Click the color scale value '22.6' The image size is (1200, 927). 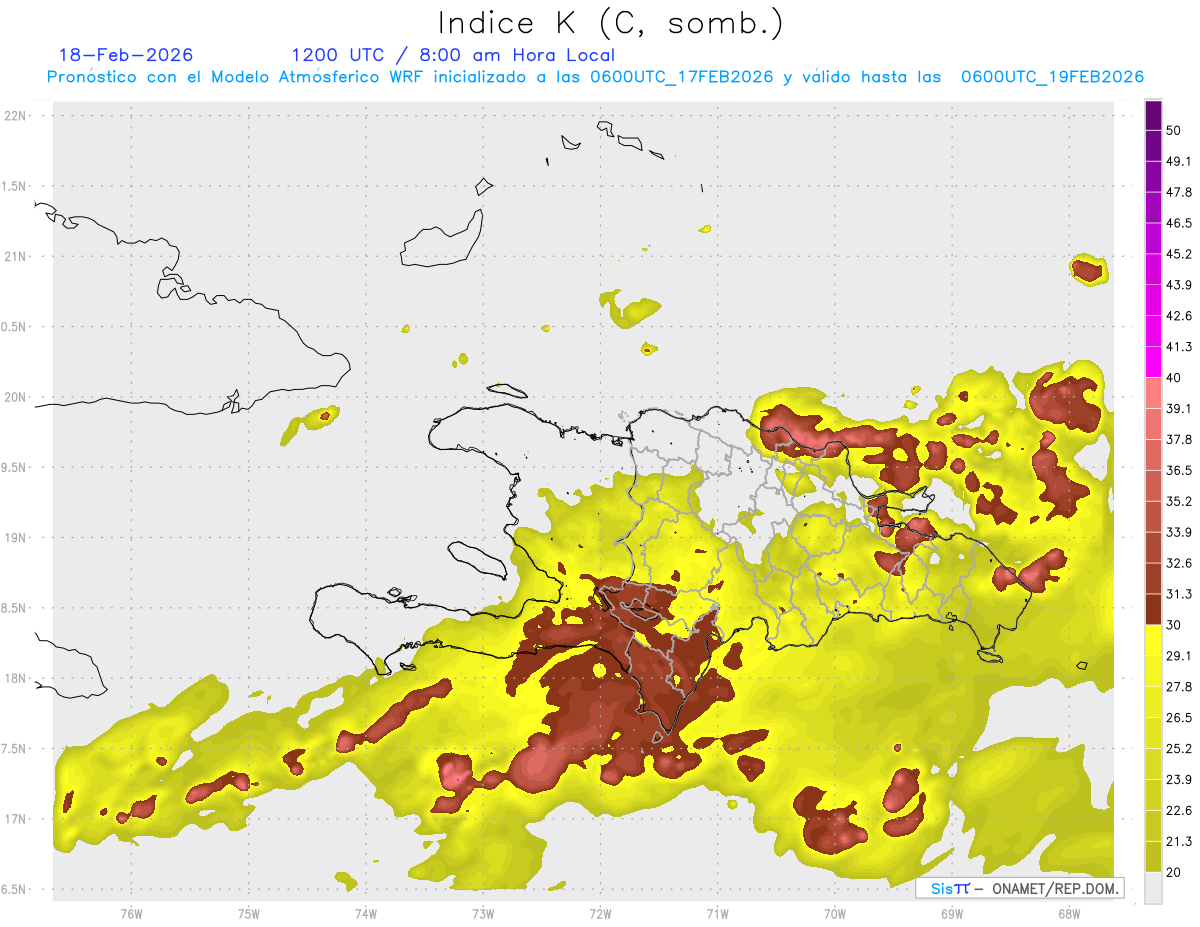pos(1178,810)
